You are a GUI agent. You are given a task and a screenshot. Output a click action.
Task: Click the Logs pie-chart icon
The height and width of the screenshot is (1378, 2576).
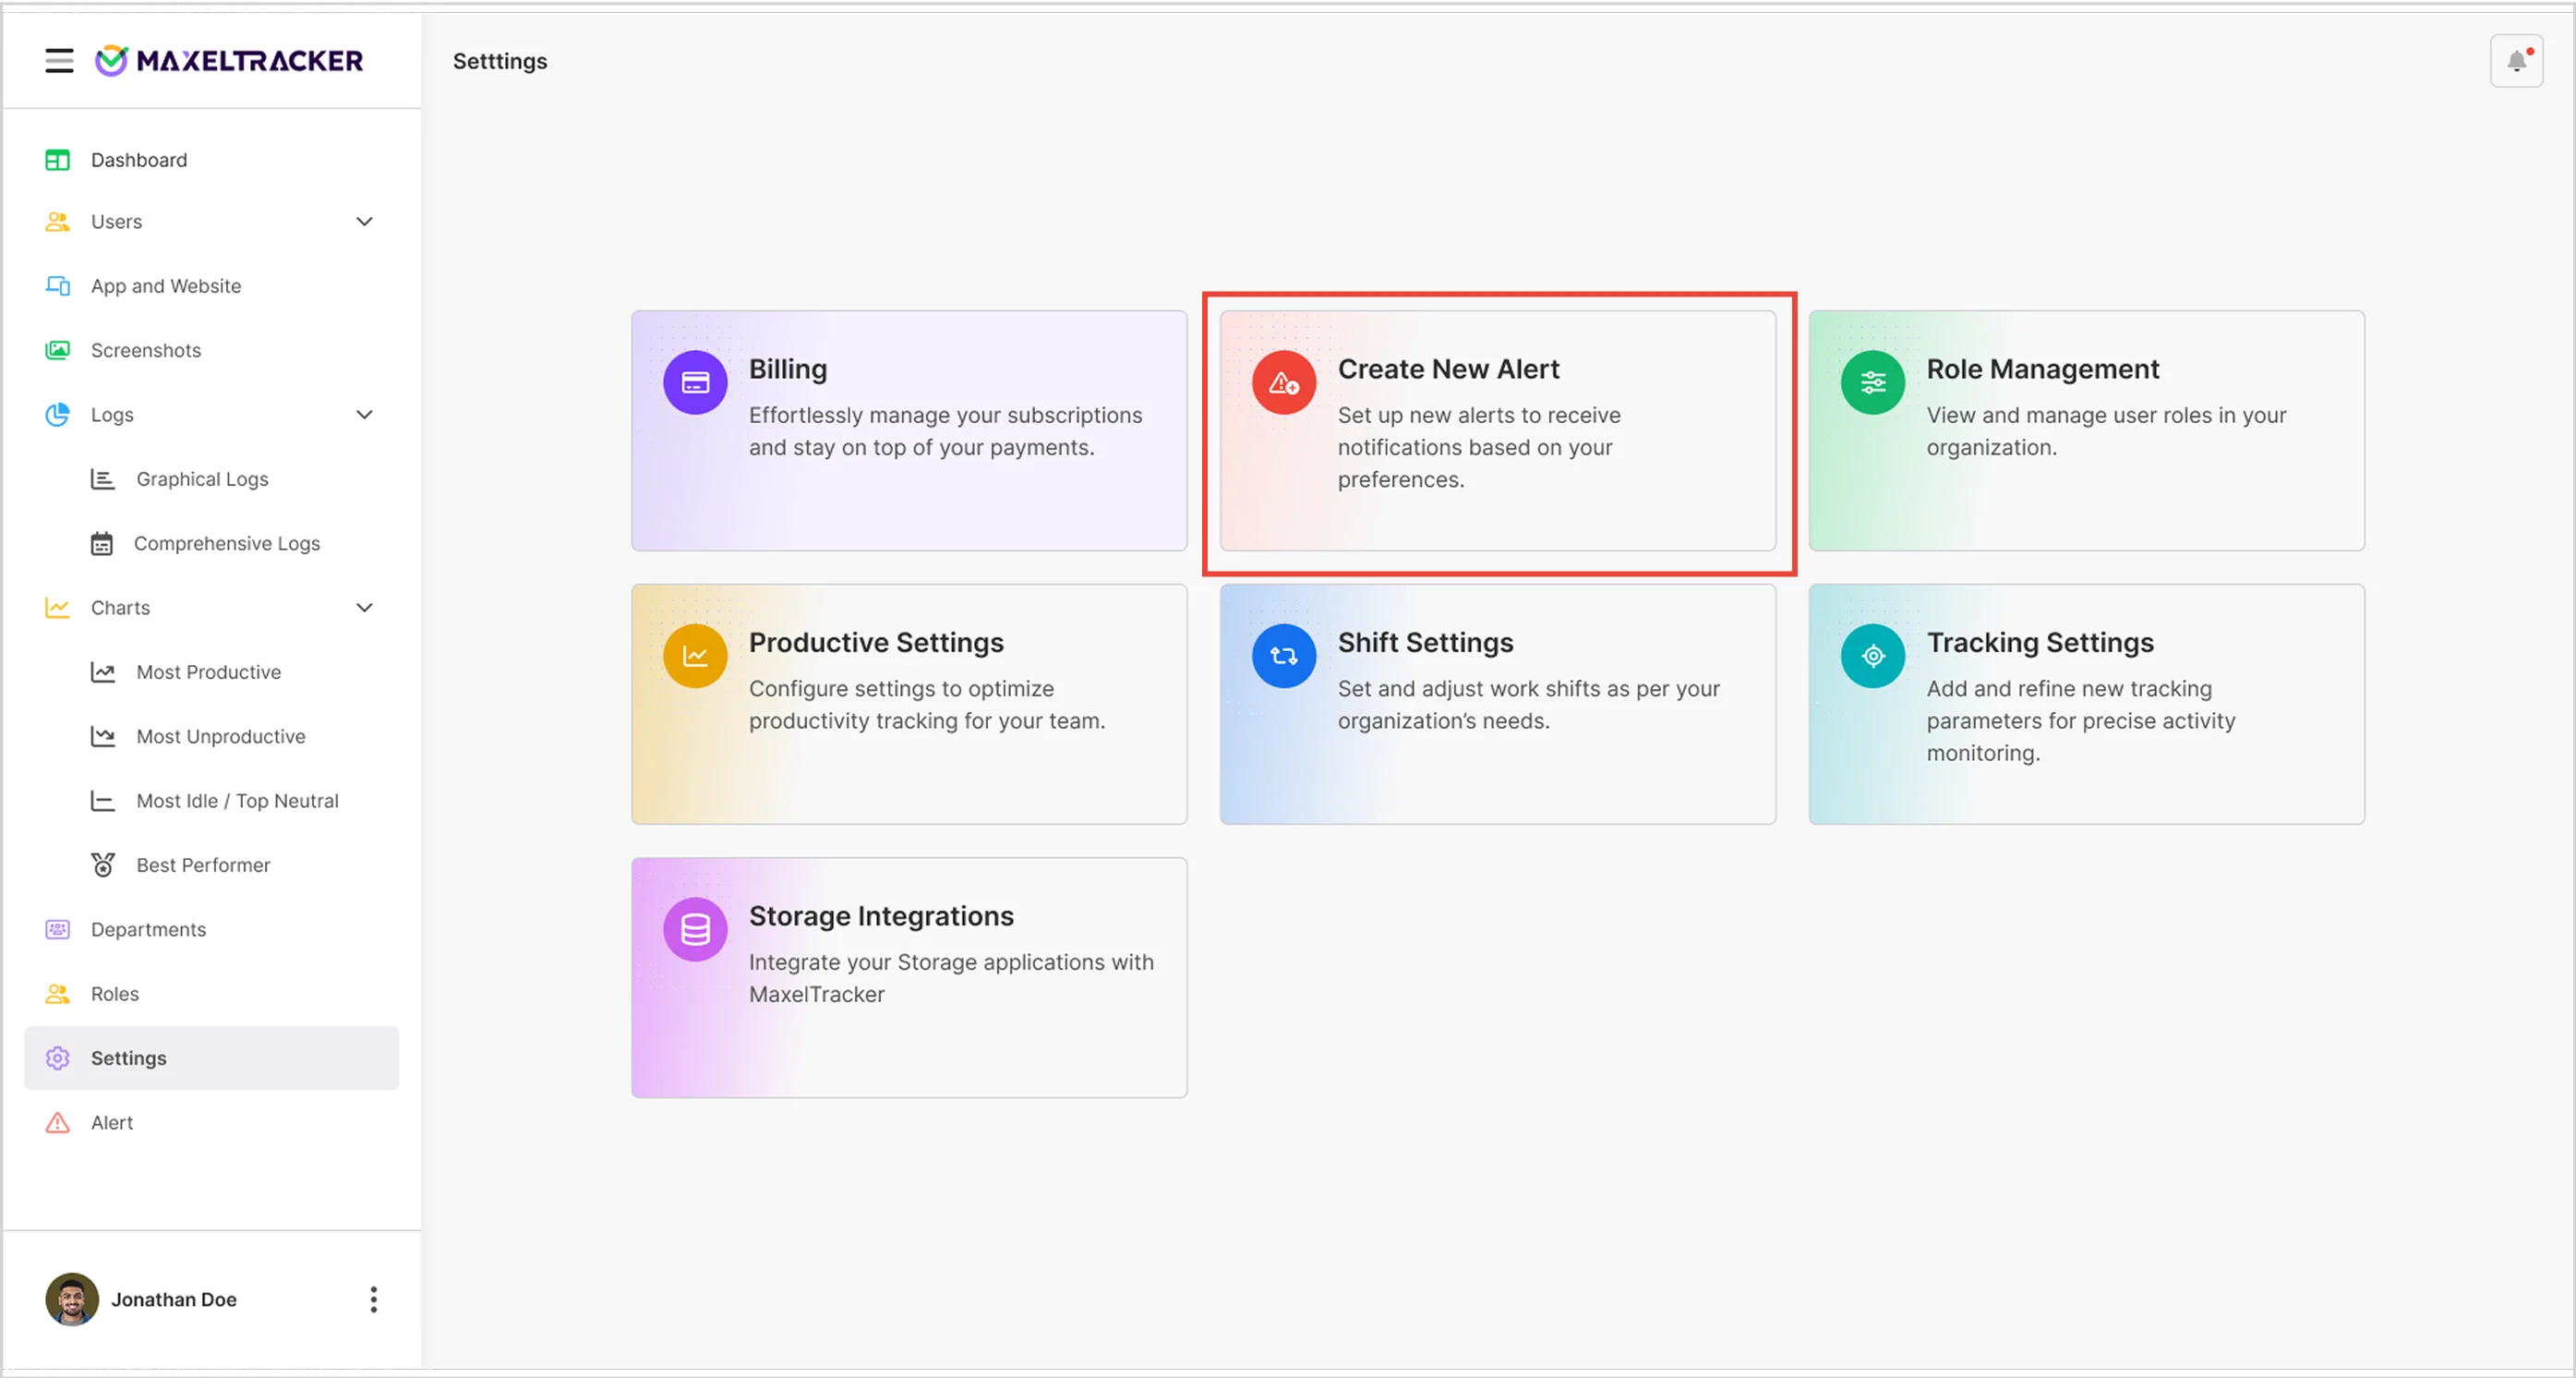[58, 414]
